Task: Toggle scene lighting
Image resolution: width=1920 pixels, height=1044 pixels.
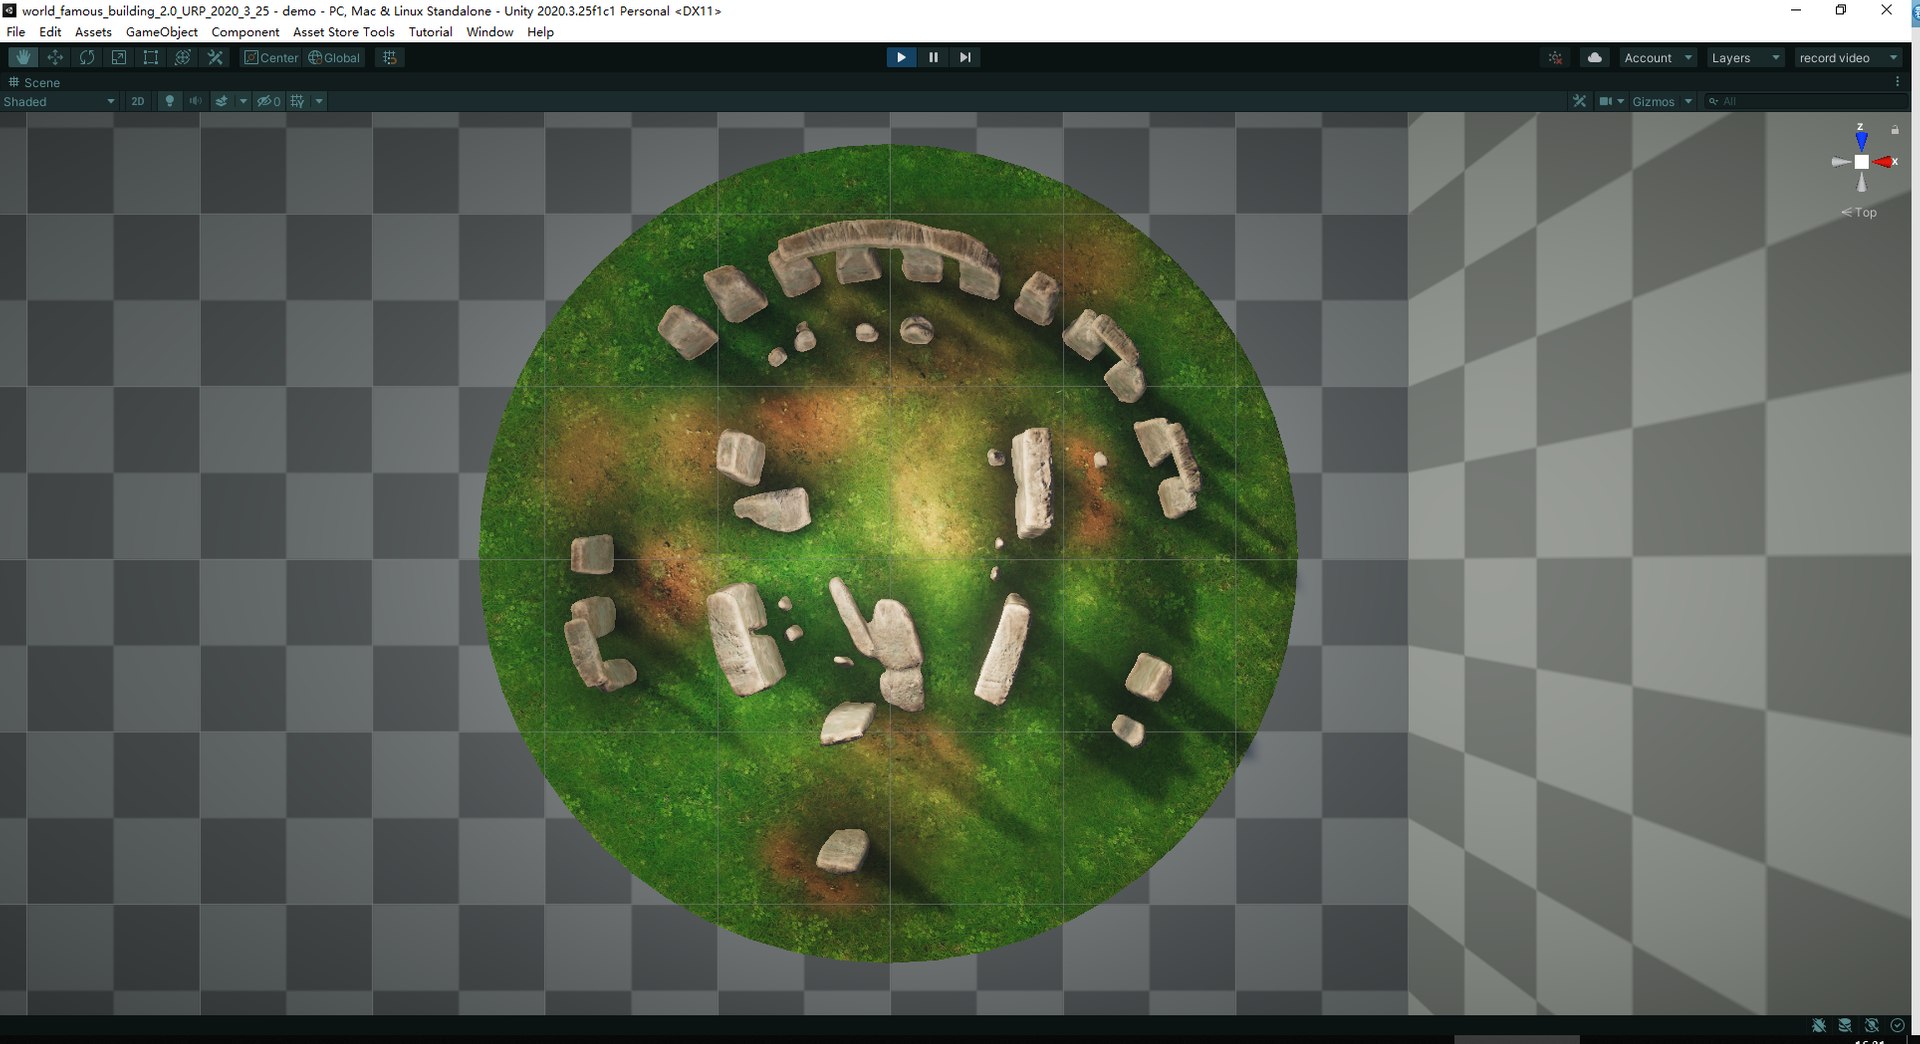Action: pyautogui.click(x=169, y=101)
